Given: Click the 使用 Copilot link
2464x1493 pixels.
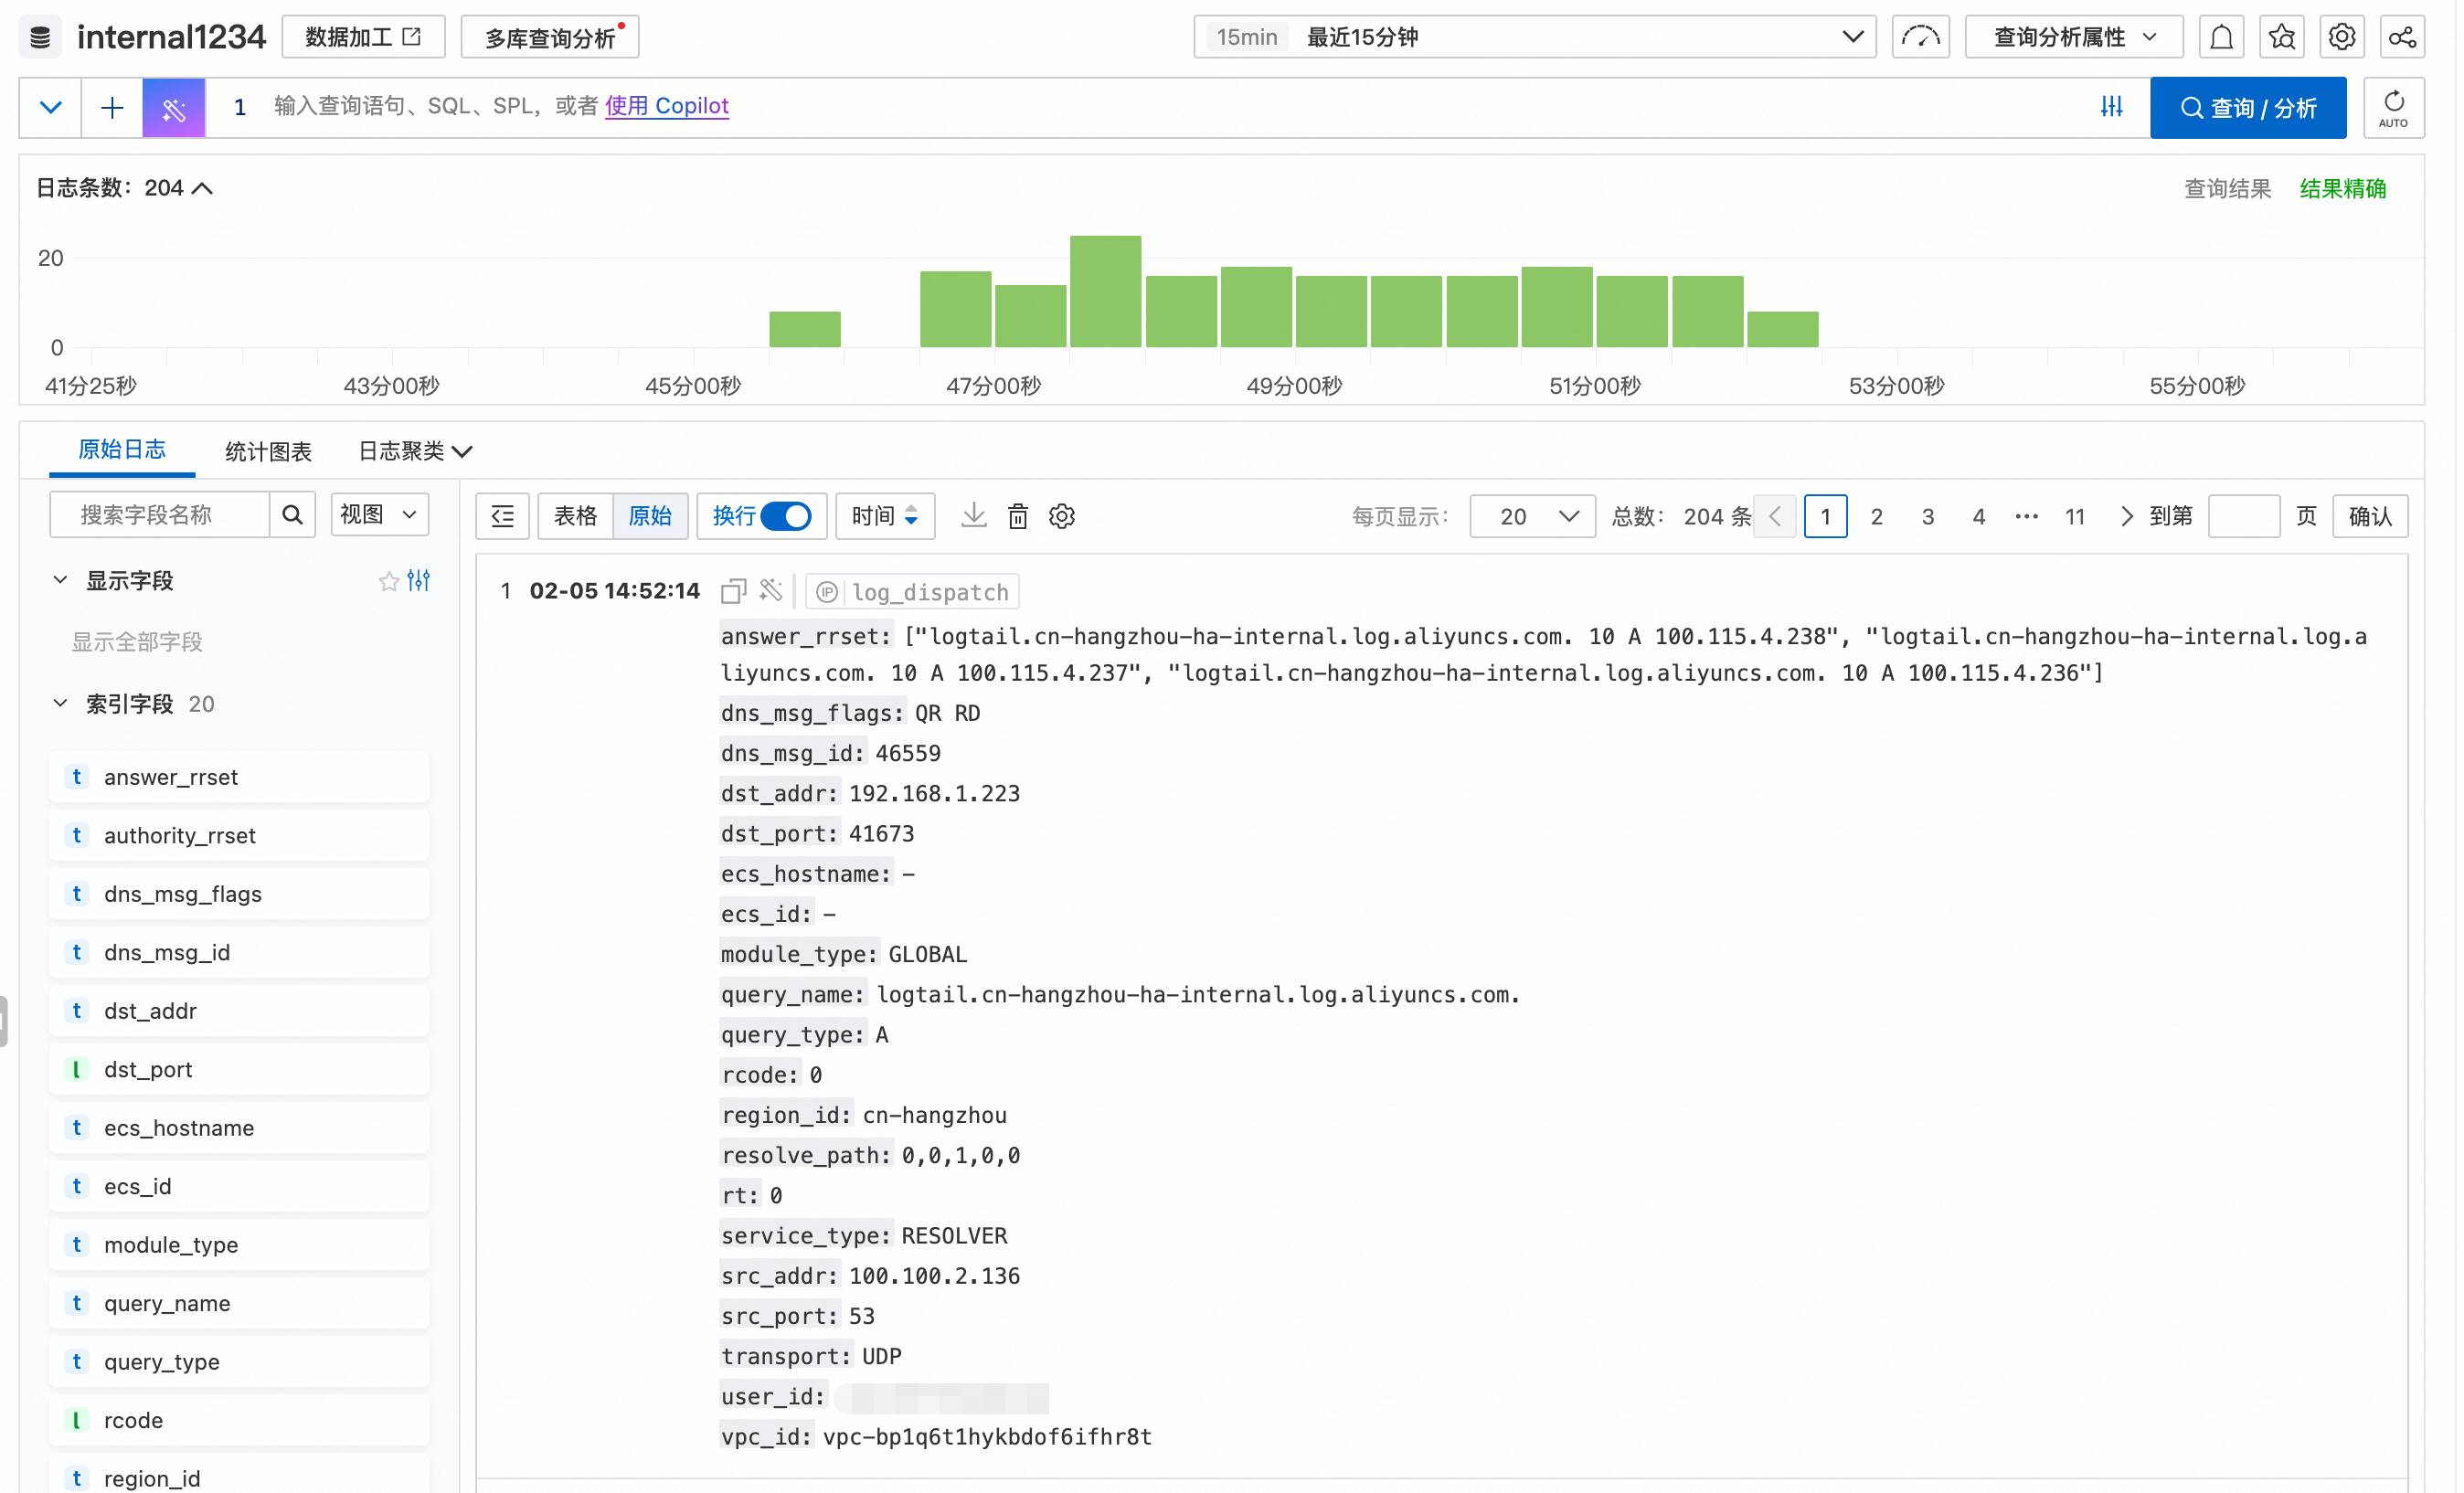Looking at the screenshot, I should pyautogui.click(x=666, y=105).
